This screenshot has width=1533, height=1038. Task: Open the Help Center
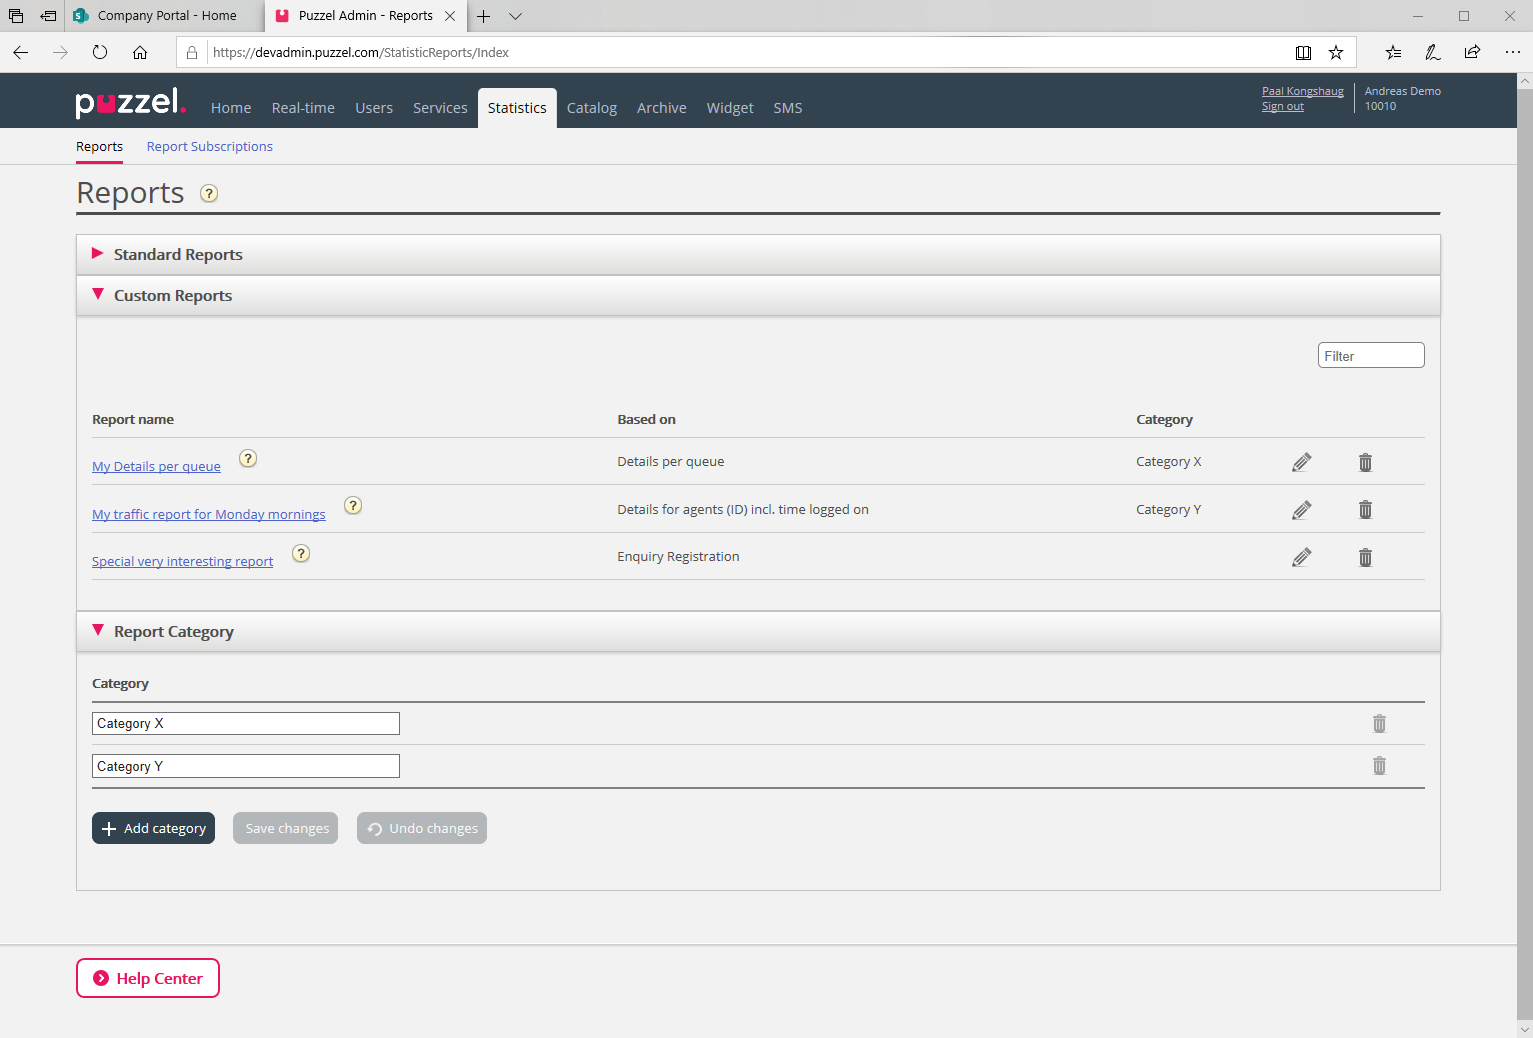pyautogui.click(x=148, y=978)
